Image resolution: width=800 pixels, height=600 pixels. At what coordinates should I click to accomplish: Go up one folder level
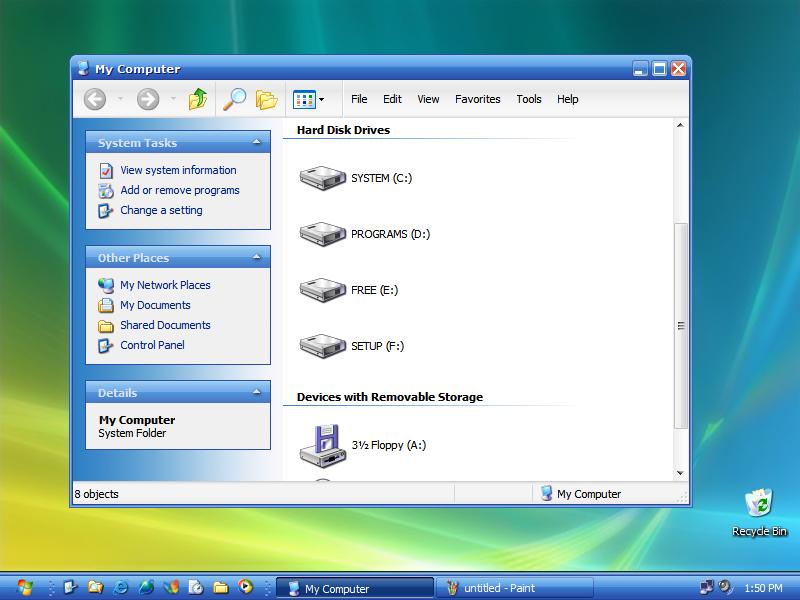click(x=198, y=99)
